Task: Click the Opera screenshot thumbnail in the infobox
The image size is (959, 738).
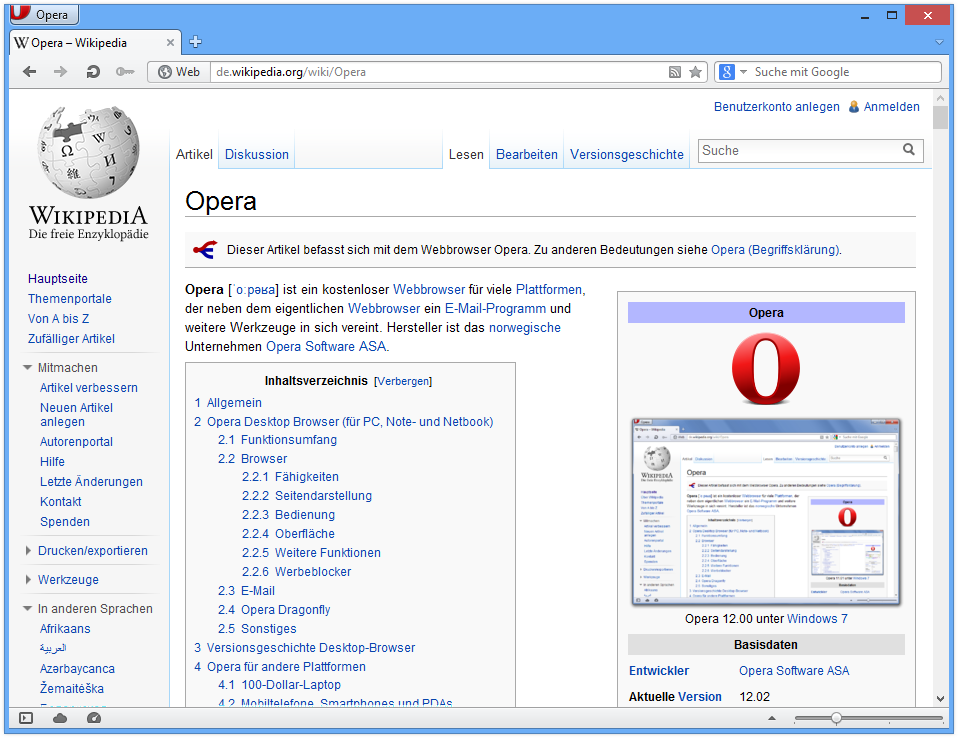Action: coord(766,512)
